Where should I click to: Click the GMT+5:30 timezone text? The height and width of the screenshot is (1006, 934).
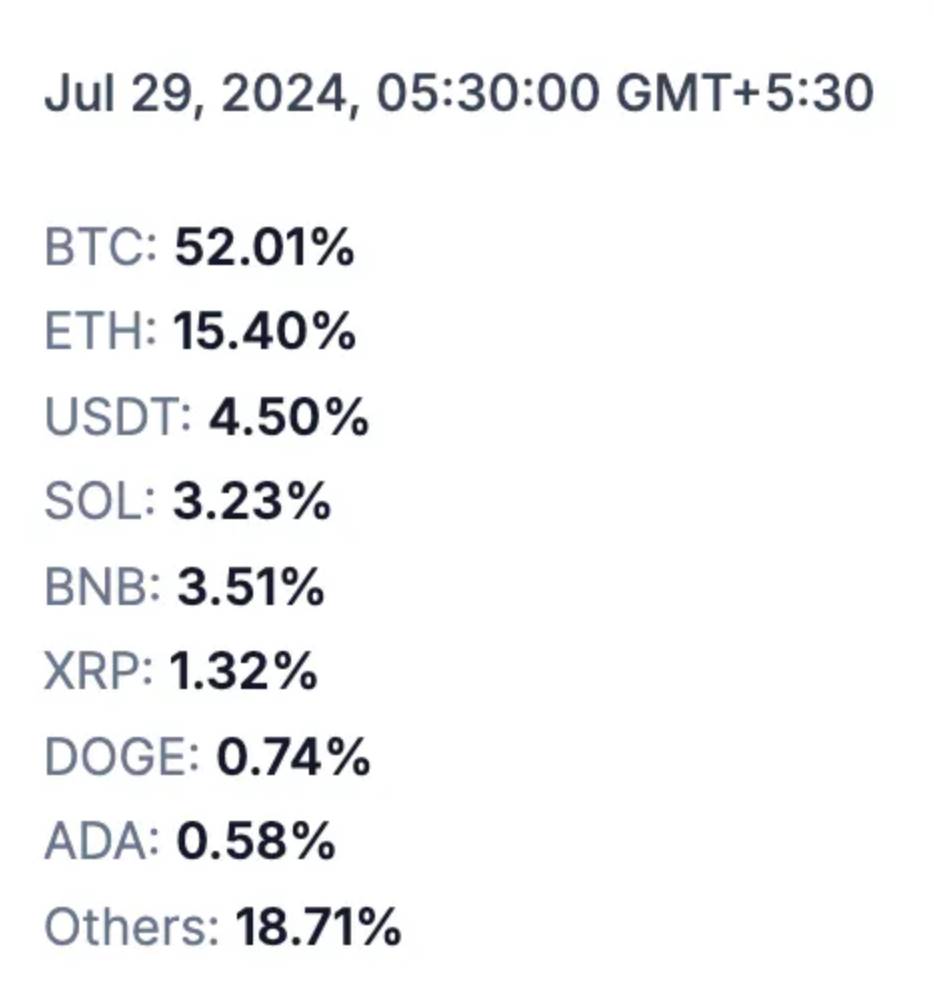pyautogui.click(x=745, y=93)
